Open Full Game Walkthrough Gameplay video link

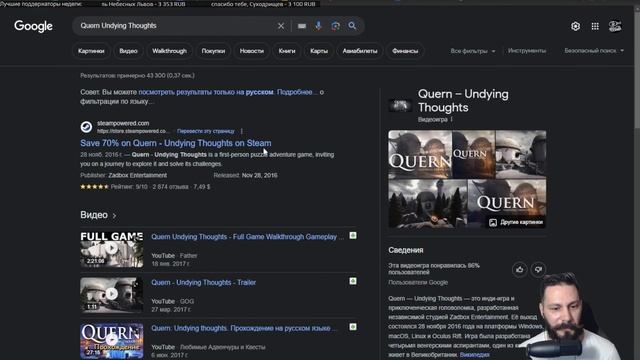click(247, 237)
